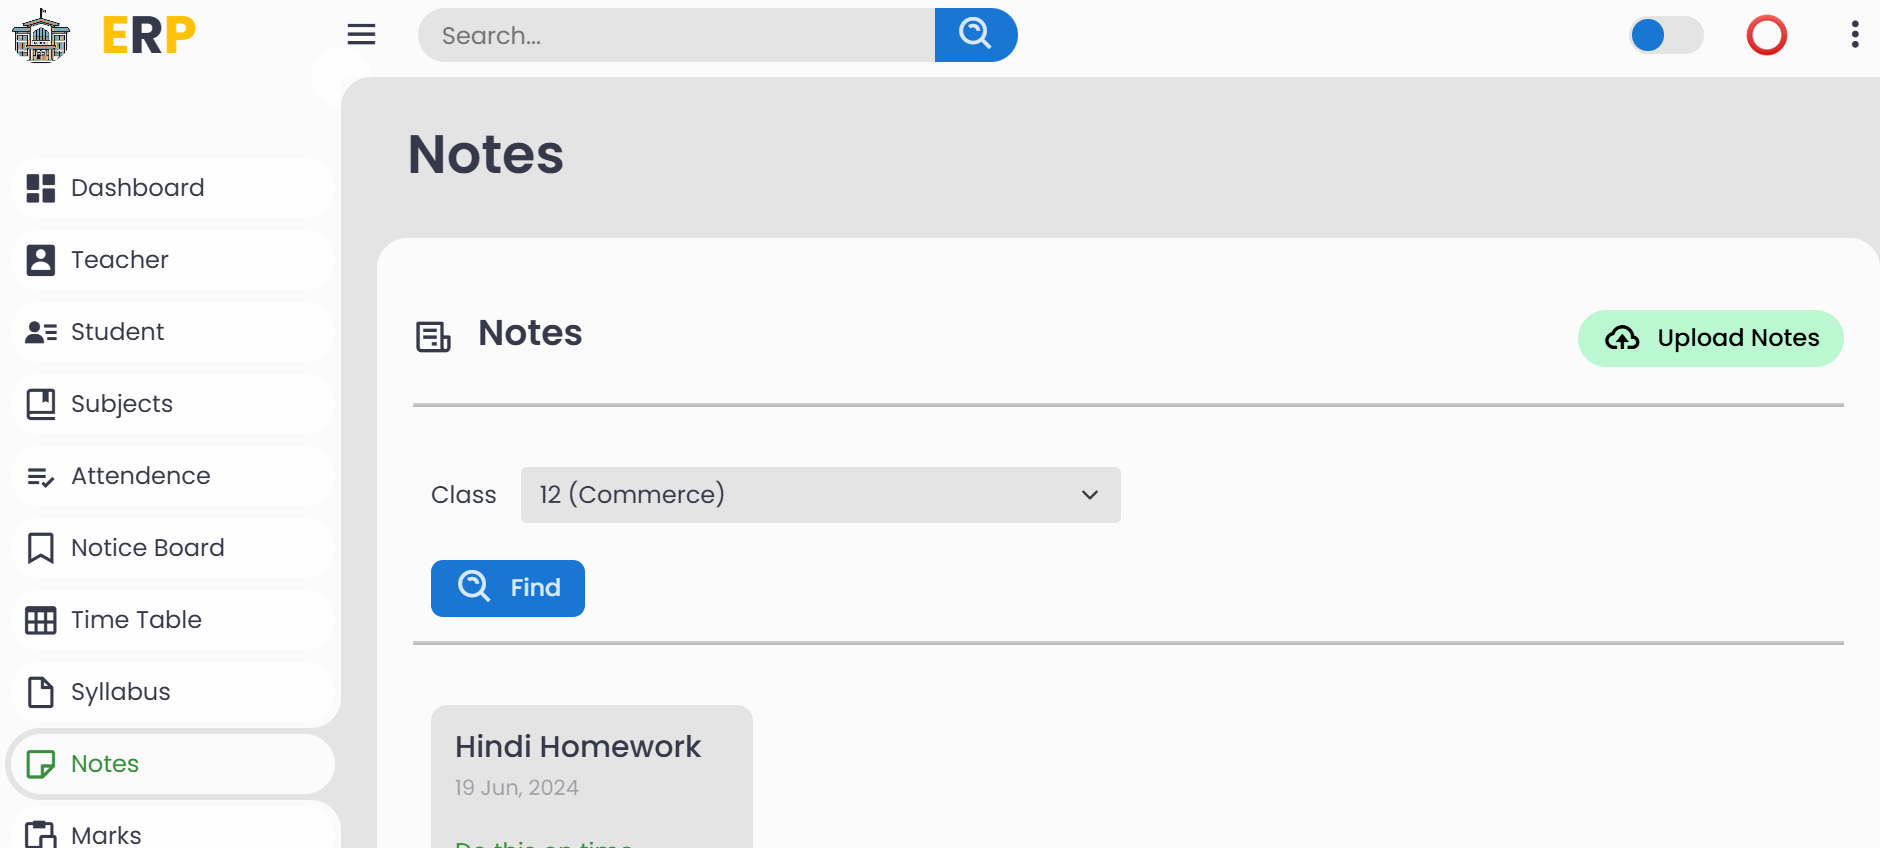The width and height of the screenshot is (1880, 848).
Task: Click the Class dropdown chevron arrow
Action: 1089,495
